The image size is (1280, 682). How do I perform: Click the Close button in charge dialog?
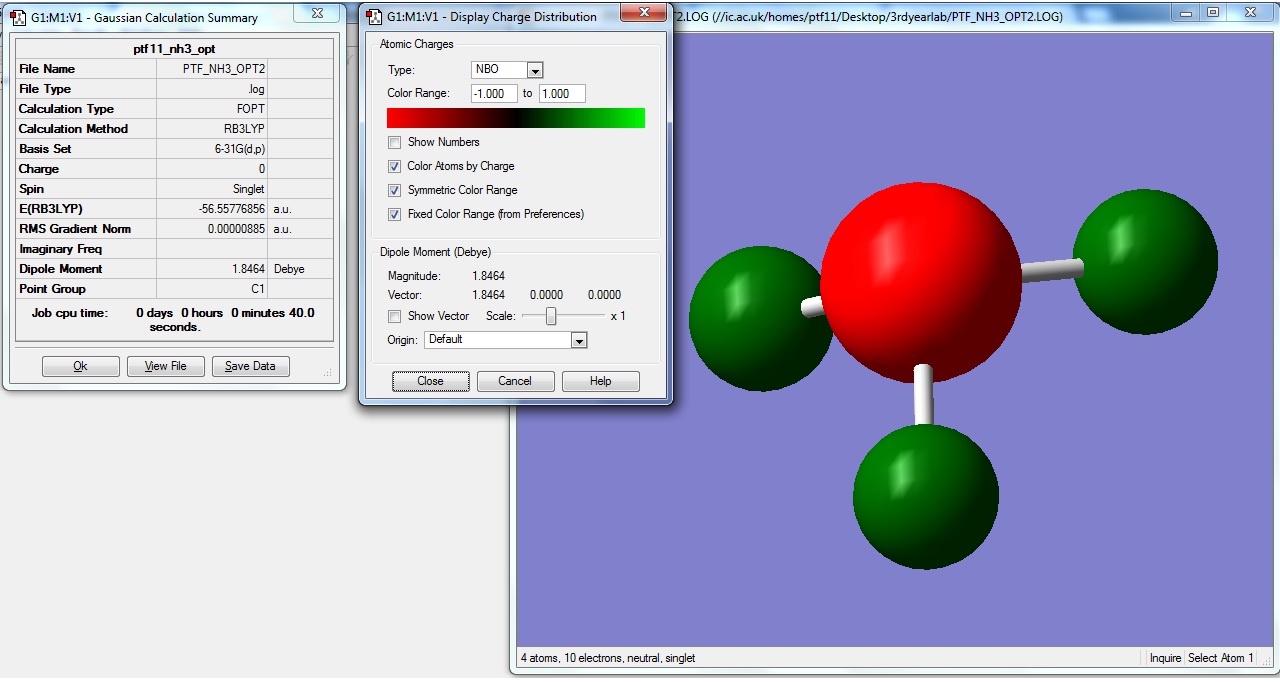pos(430,381)
